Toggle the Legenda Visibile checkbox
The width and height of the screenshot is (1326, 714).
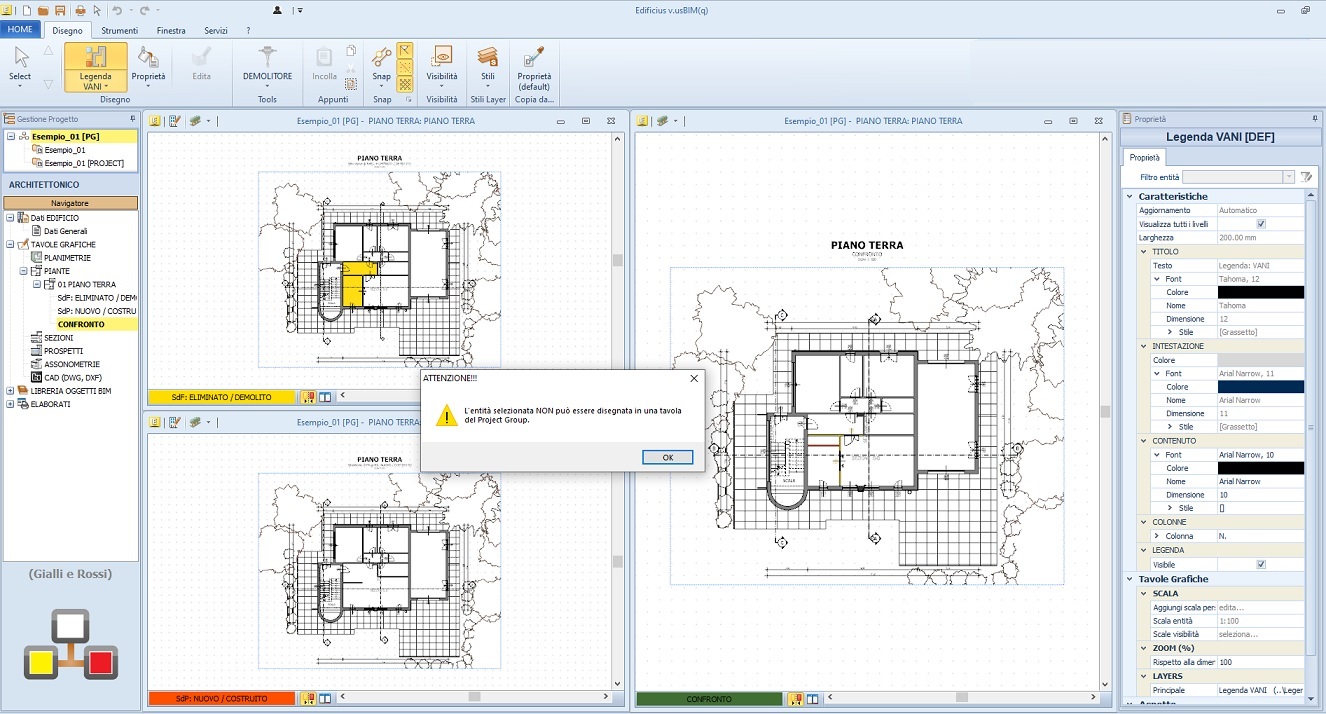pos(1260,565)
